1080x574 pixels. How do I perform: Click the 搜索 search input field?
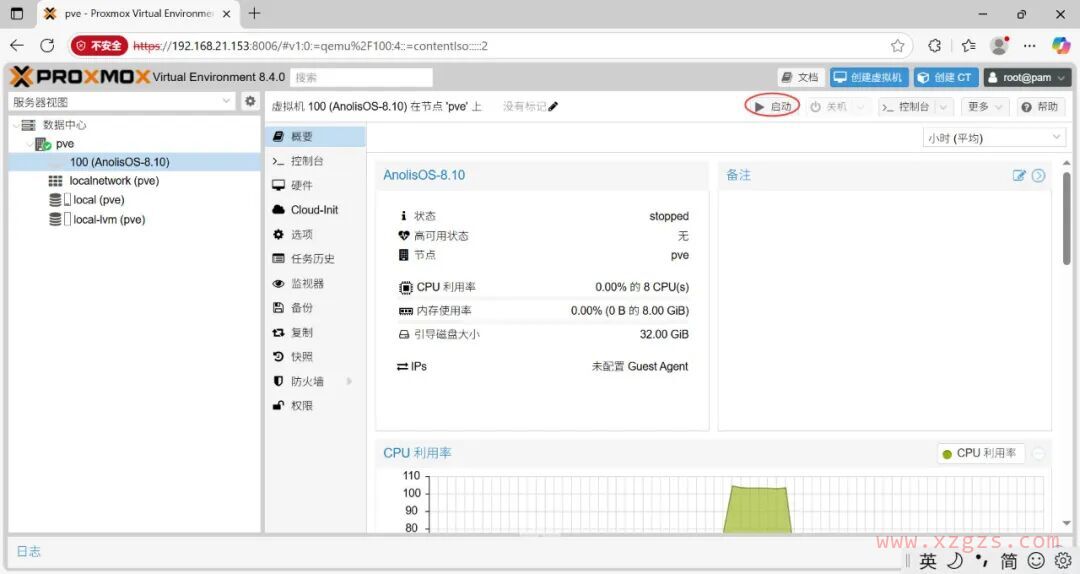[362, 77]
